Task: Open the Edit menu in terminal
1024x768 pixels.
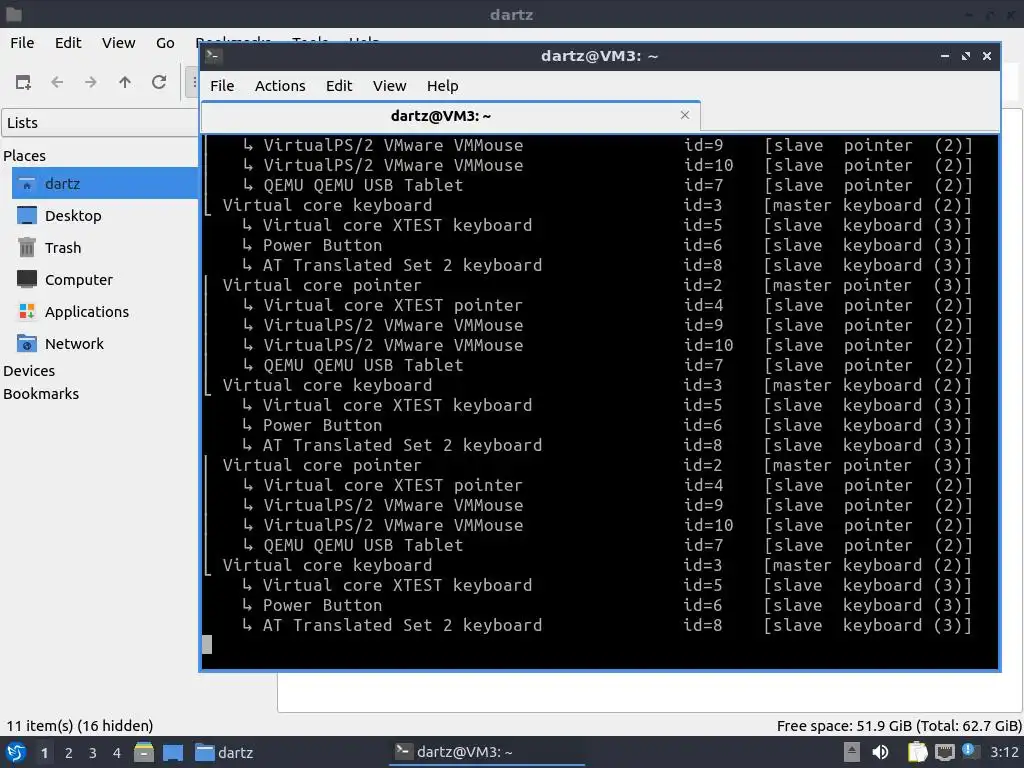Action: point(339,86)
